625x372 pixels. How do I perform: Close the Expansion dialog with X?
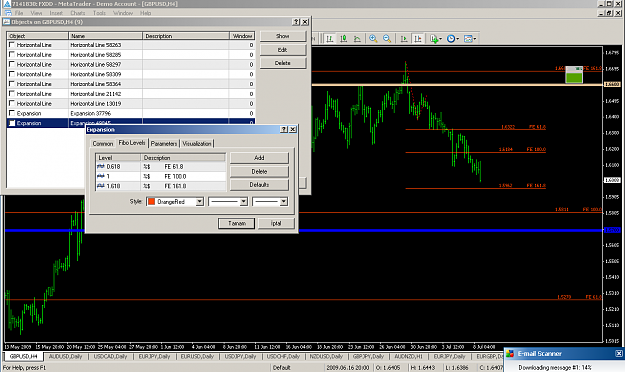[293, 129]
